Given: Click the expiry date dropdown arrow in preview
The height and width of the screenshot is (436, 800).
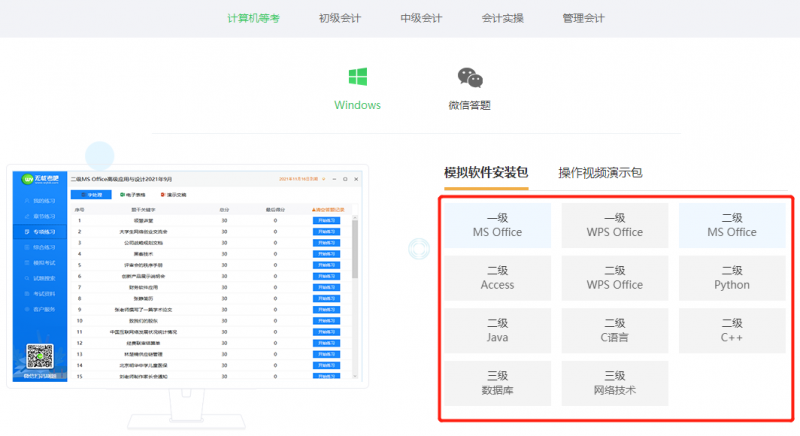Looking at the screenshot, I should 323,179.
